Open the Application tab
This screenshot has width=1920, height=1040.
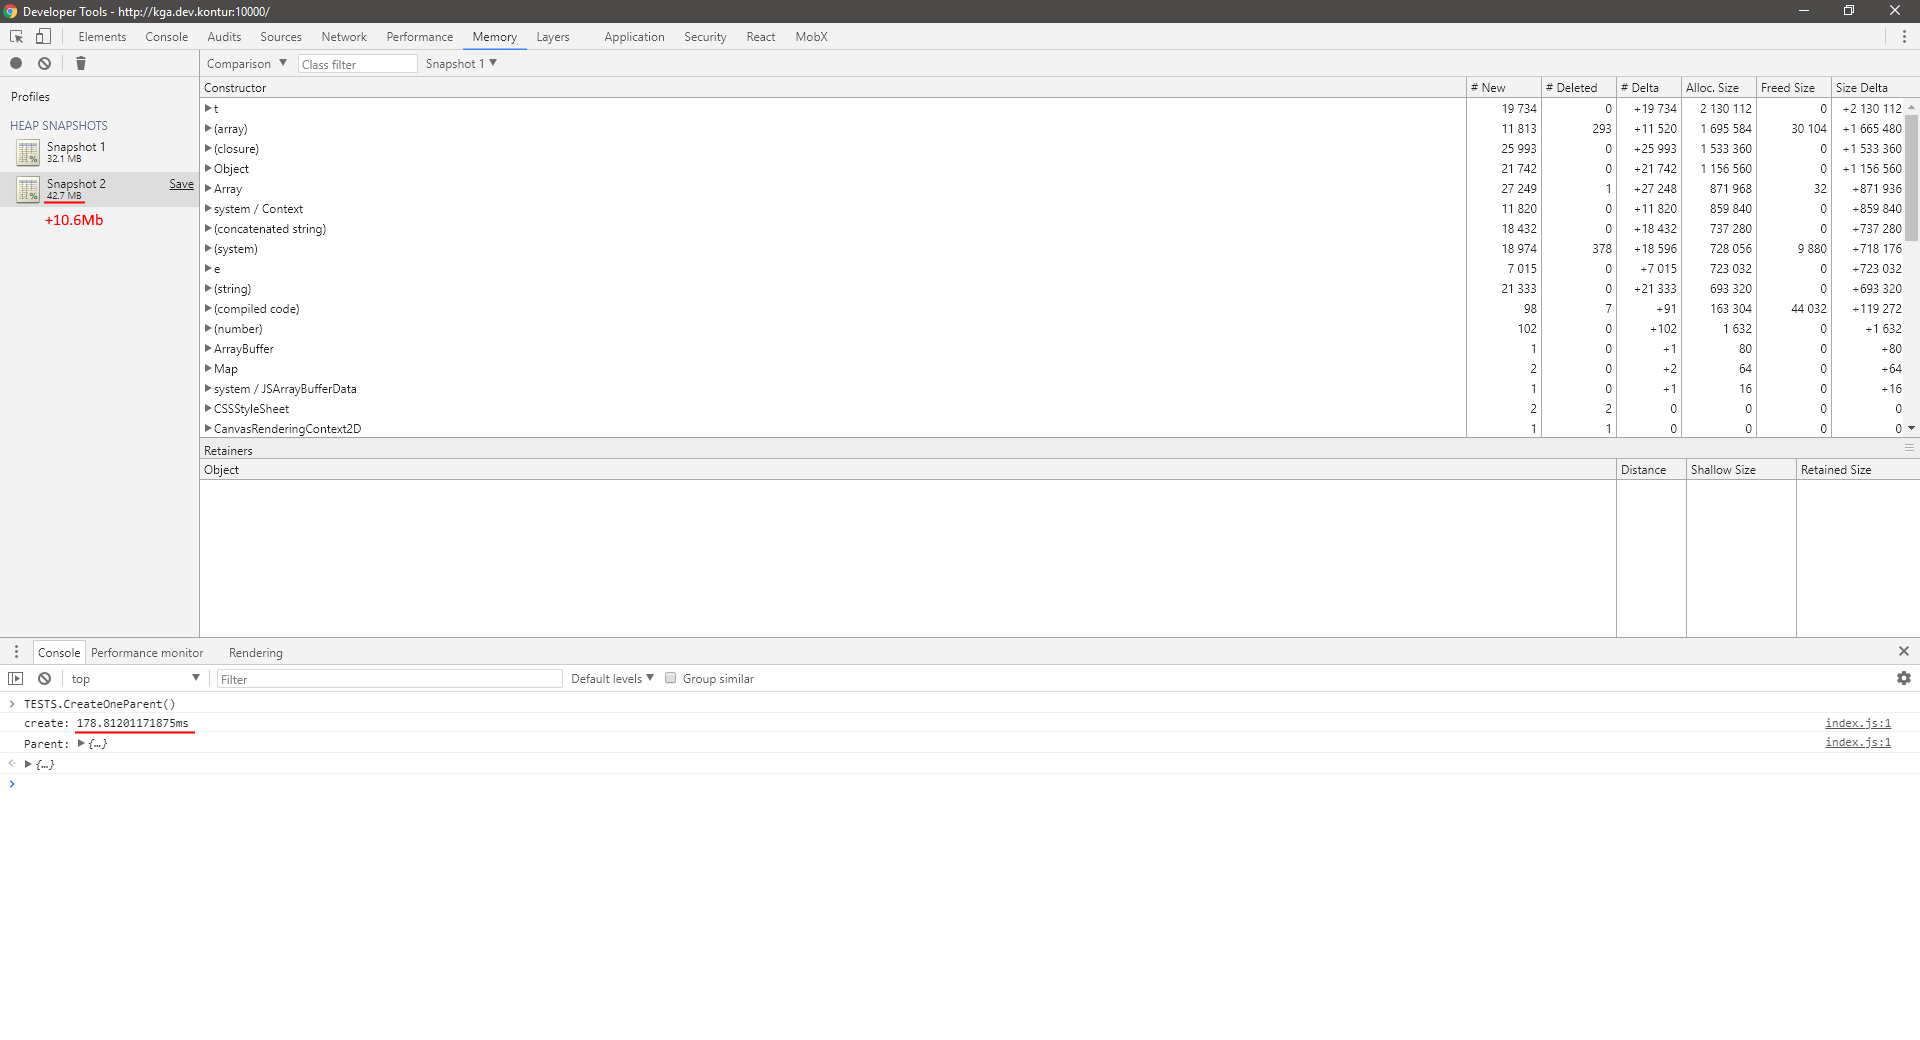click(x=634, y=37)
